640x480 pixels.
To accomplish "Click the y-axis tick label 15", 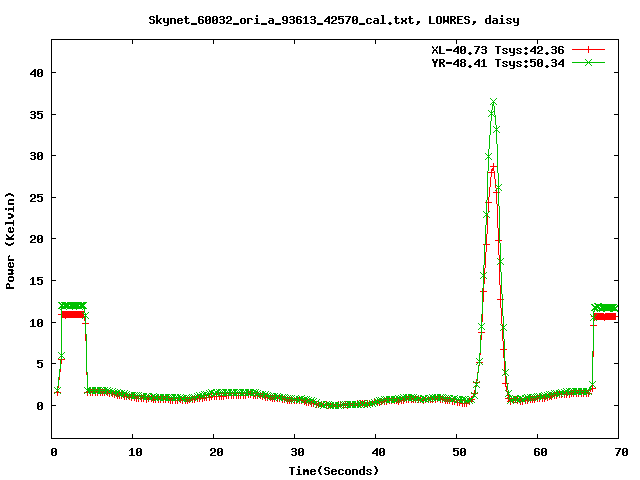I will [x=37, y=281].
